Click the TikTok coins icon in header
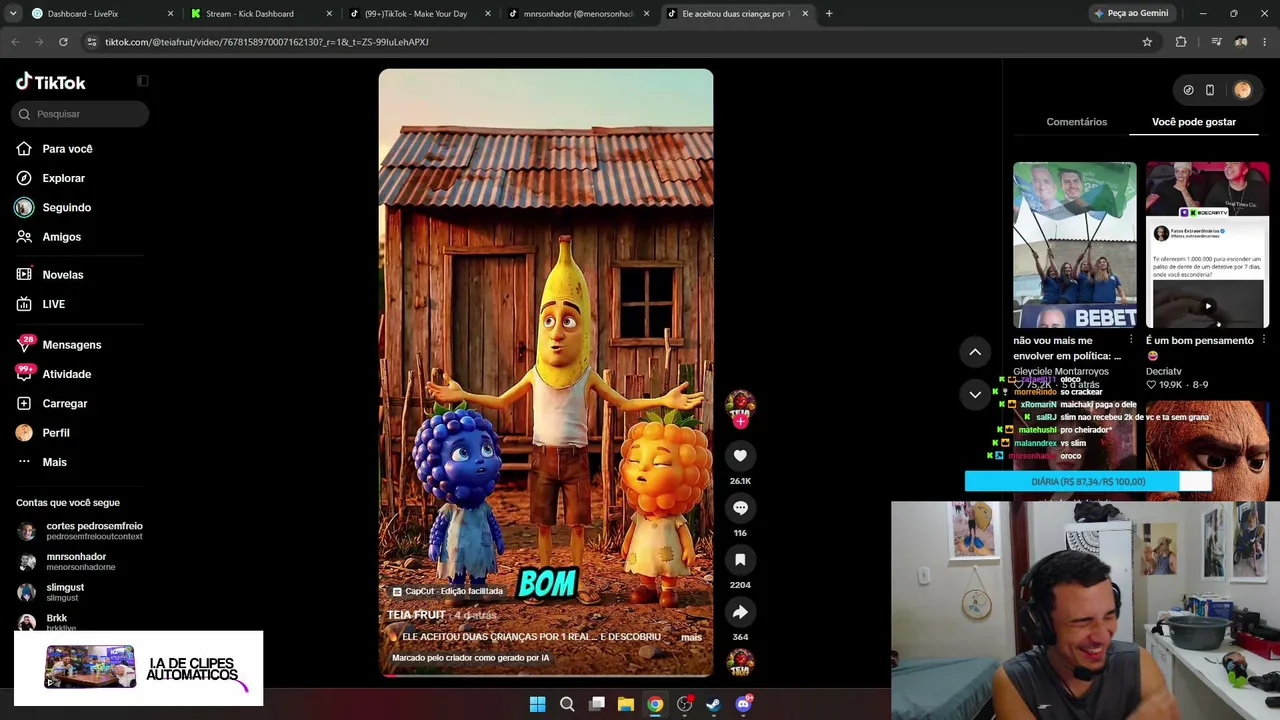1280x720 pixels. (x=1188, y=90)
